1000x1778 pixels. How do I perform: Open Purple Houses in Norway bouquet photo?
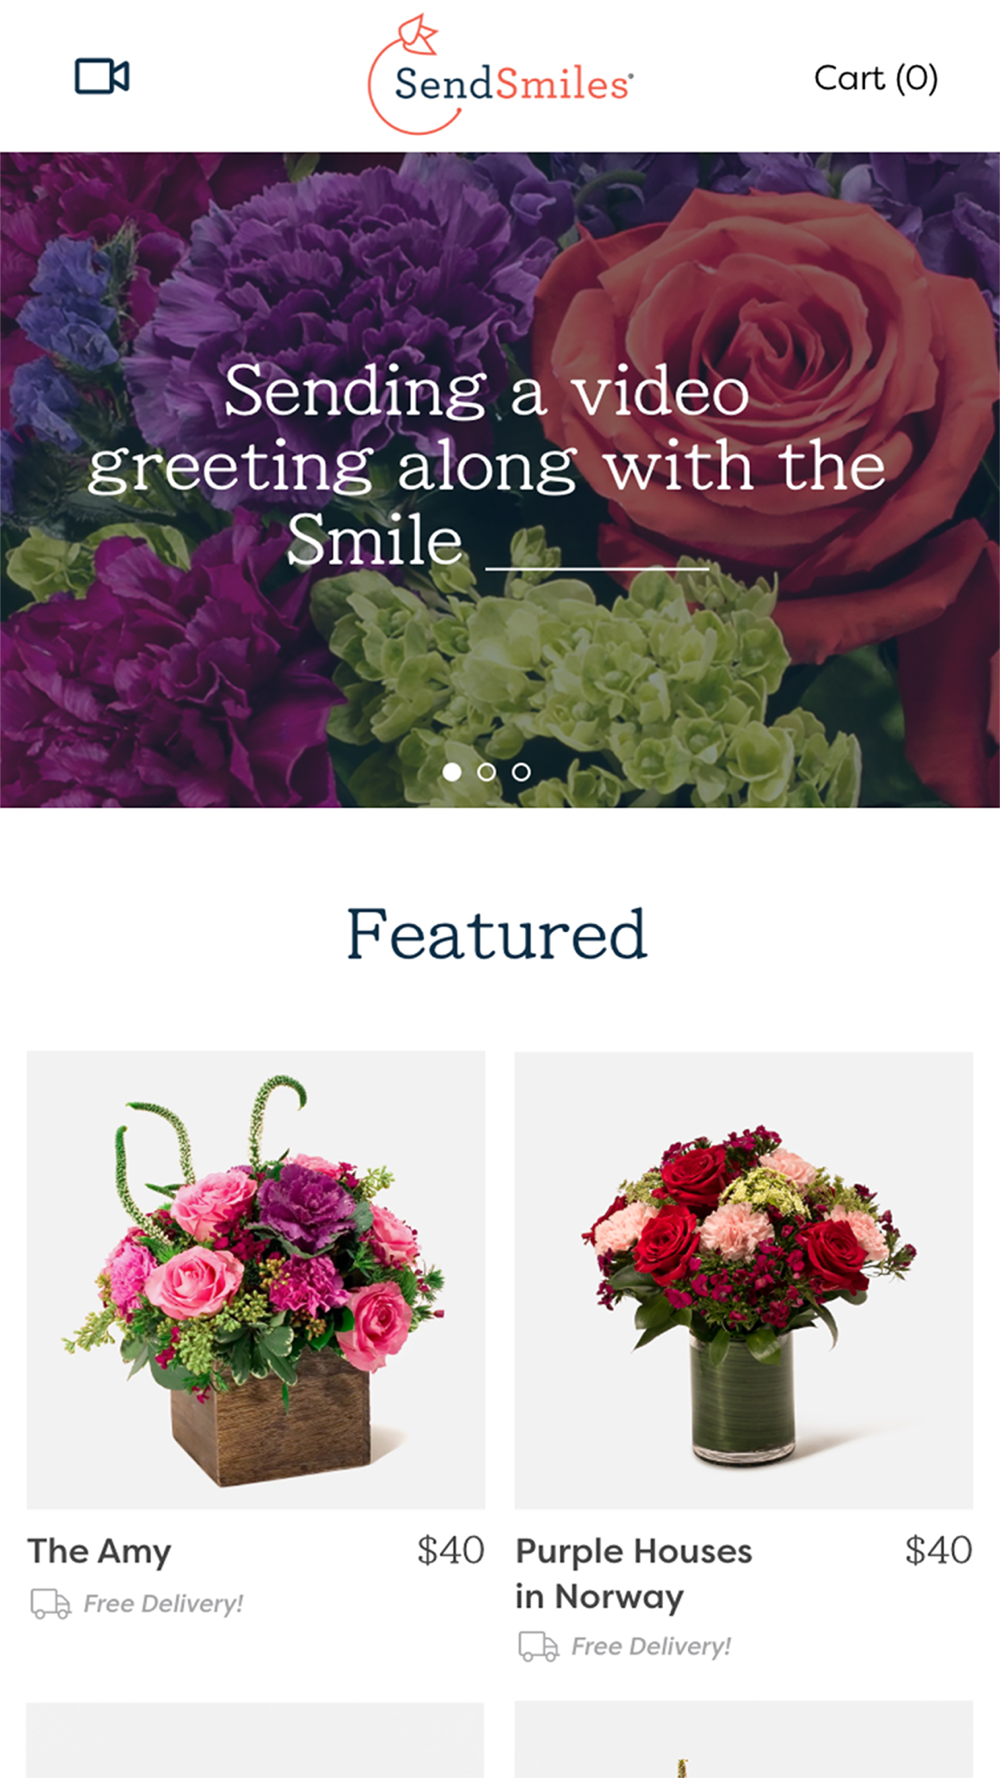click(x=744, y=1280)
